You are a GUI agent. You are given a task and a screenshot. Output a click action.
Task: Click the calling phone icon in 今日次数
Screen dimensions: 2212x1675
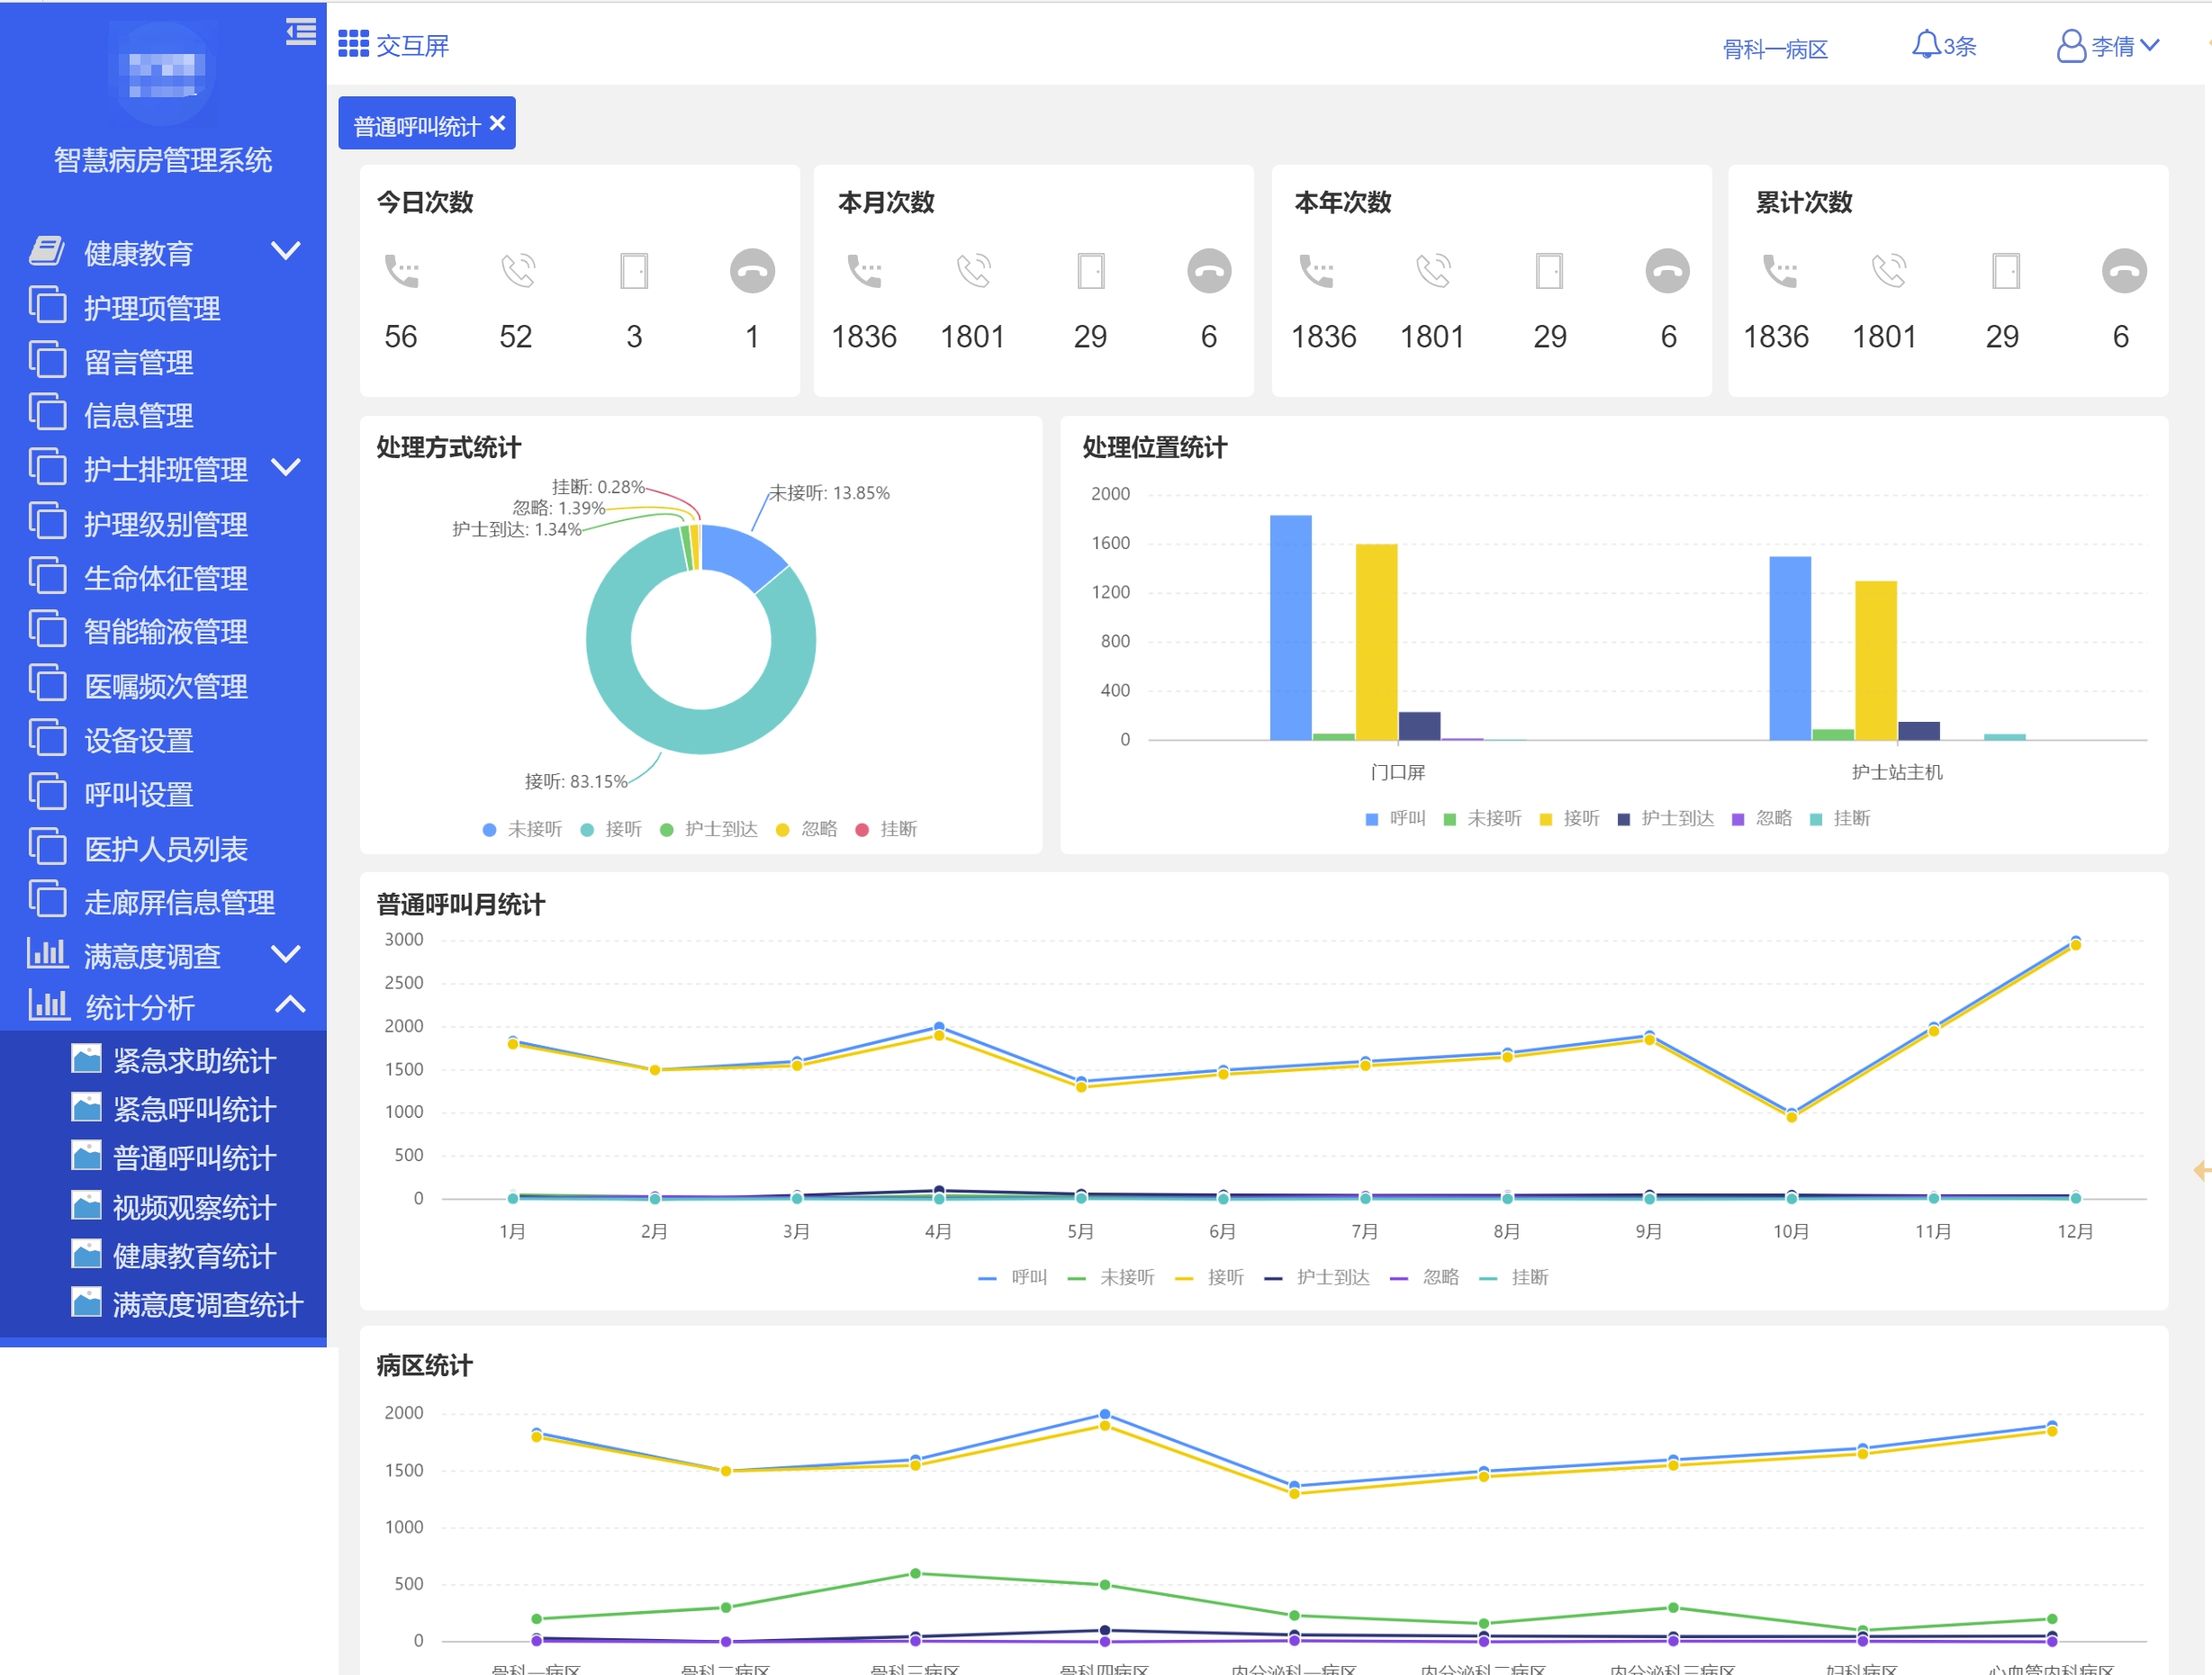click(x=402, y=271)
